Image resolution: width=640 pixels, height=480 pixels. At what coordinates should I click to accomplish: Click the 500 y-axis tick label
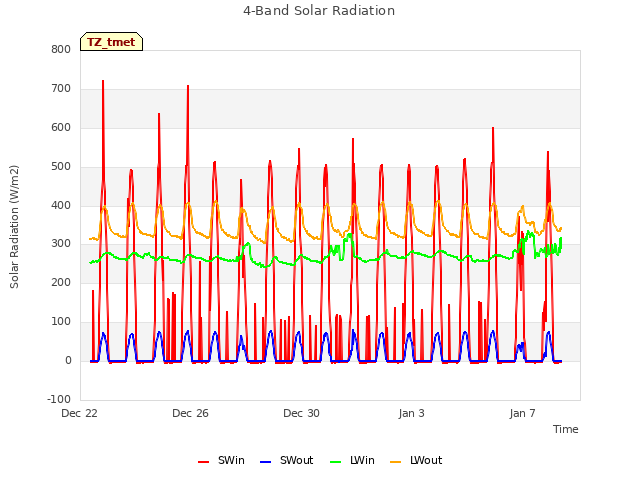[61, 166]
